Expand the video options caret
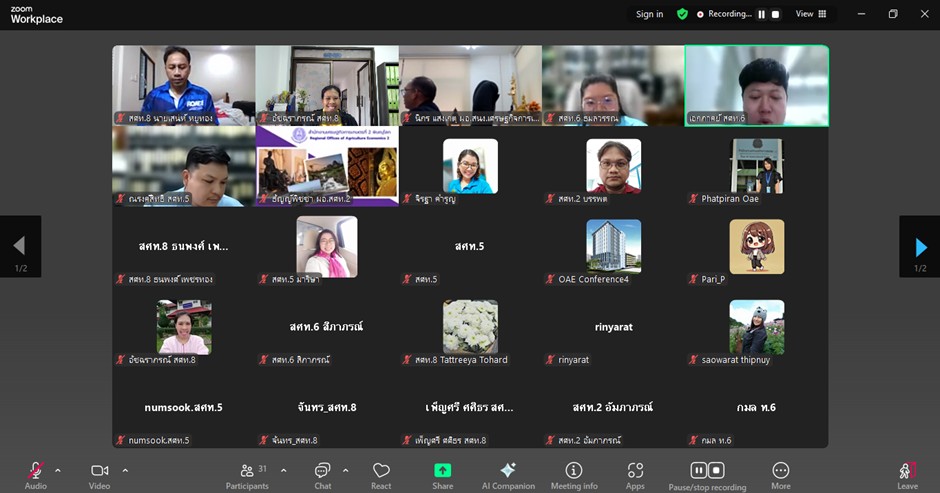The image size is (940, 493). pos(125,470)
